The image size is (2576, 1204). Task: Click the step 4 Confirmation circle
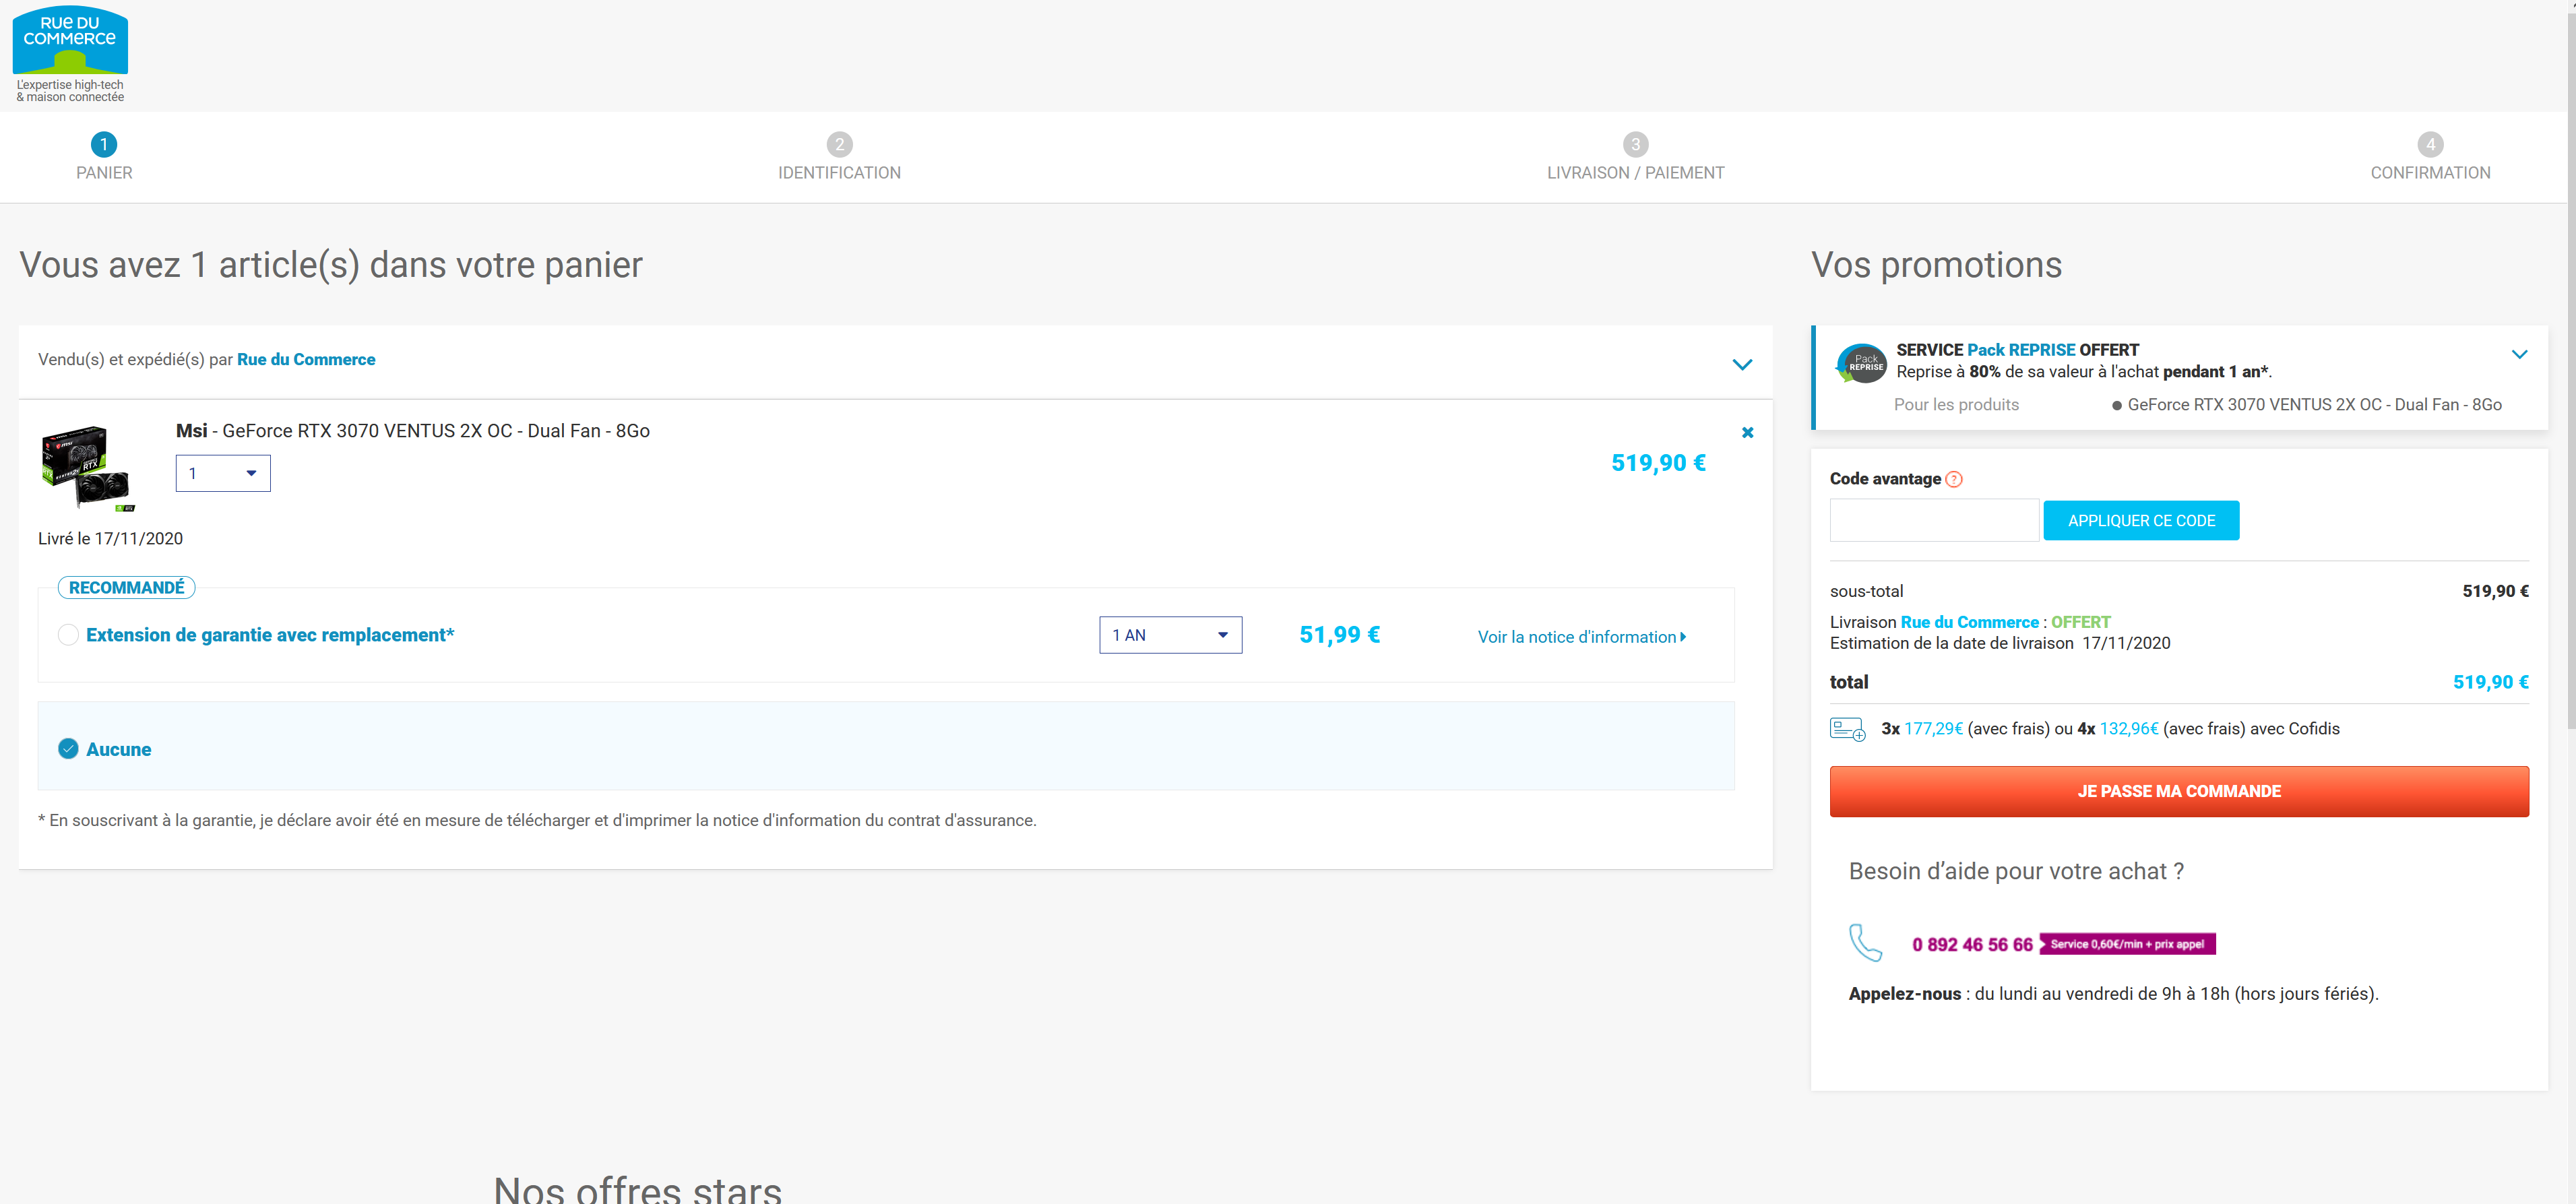point(2430,145)
